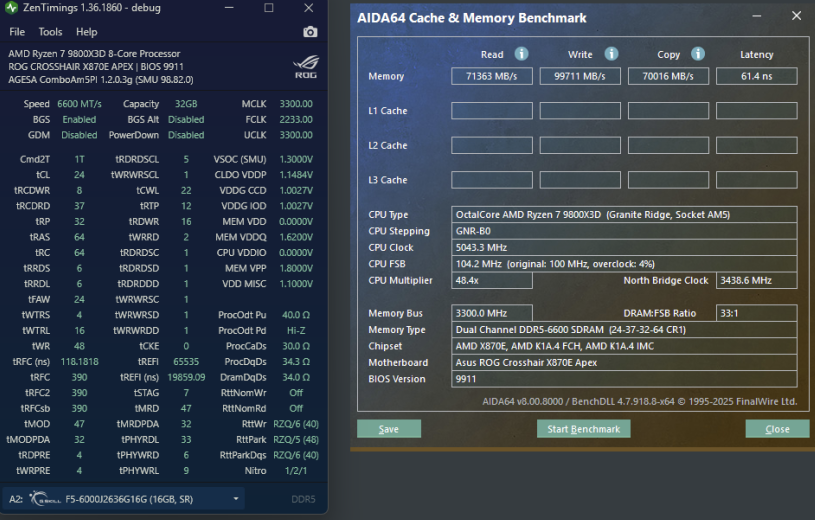Select CPU FSB value 104.2 MHz
Image resolution: width=815 pixels, height=520 pixels.
(624, 264)
